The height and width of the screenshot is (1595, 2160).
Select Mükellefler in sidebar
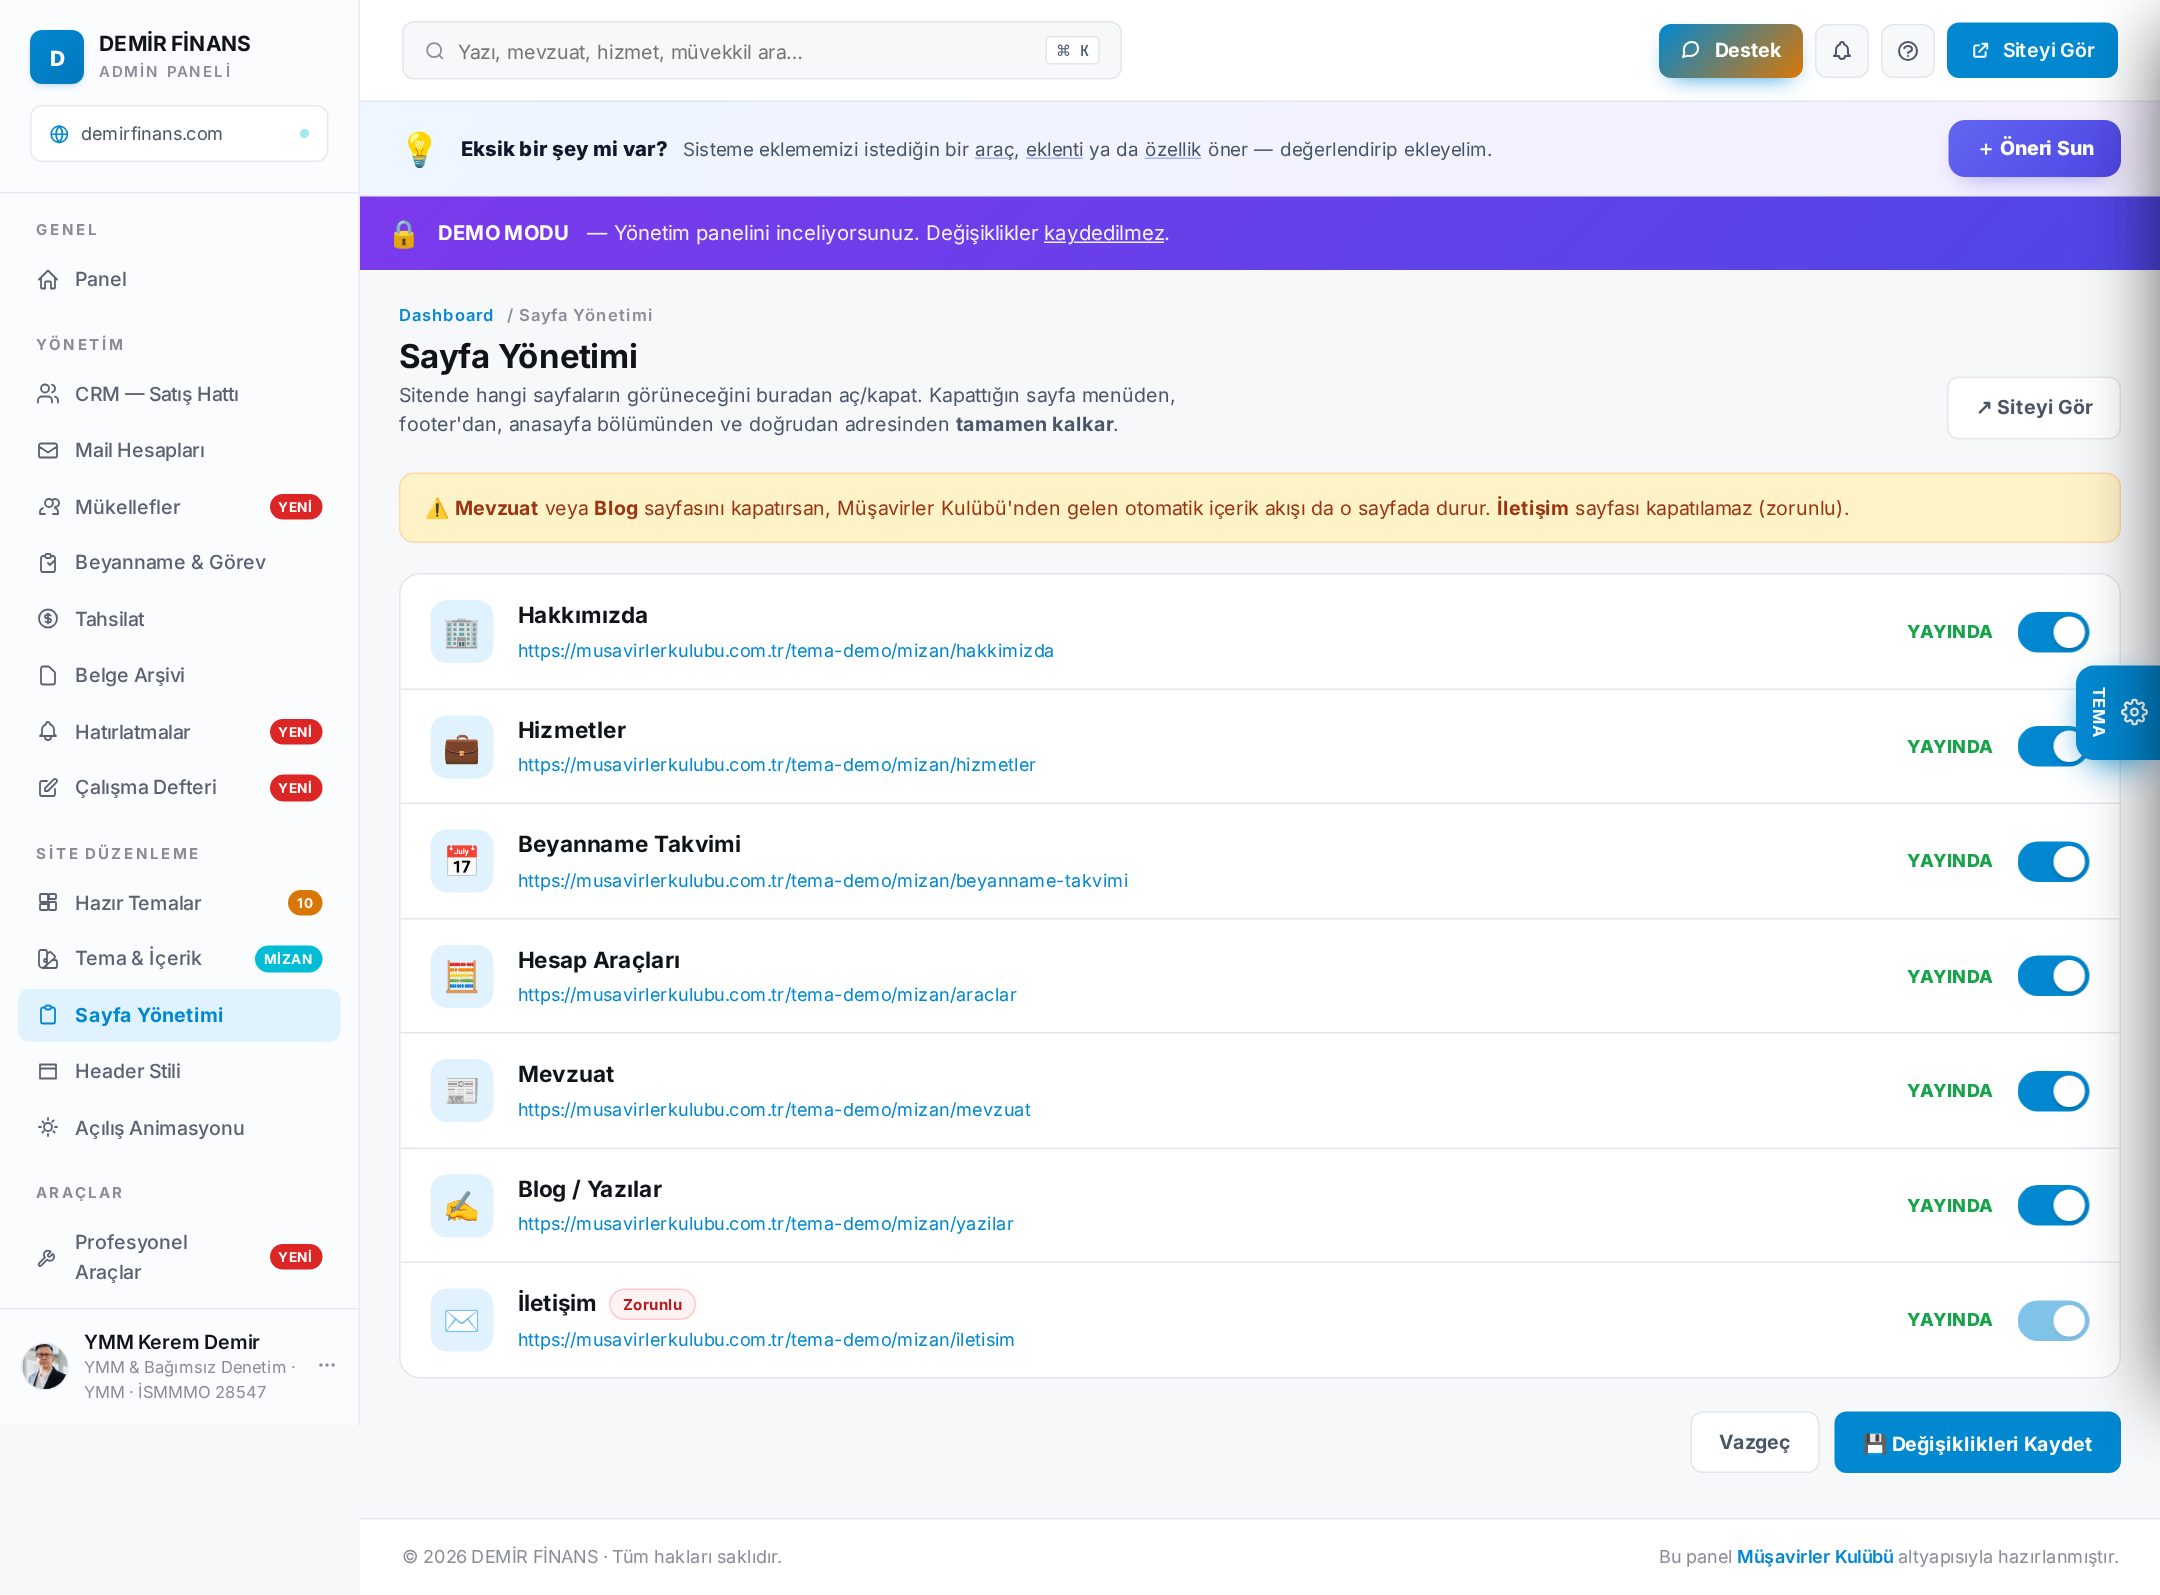179,507
